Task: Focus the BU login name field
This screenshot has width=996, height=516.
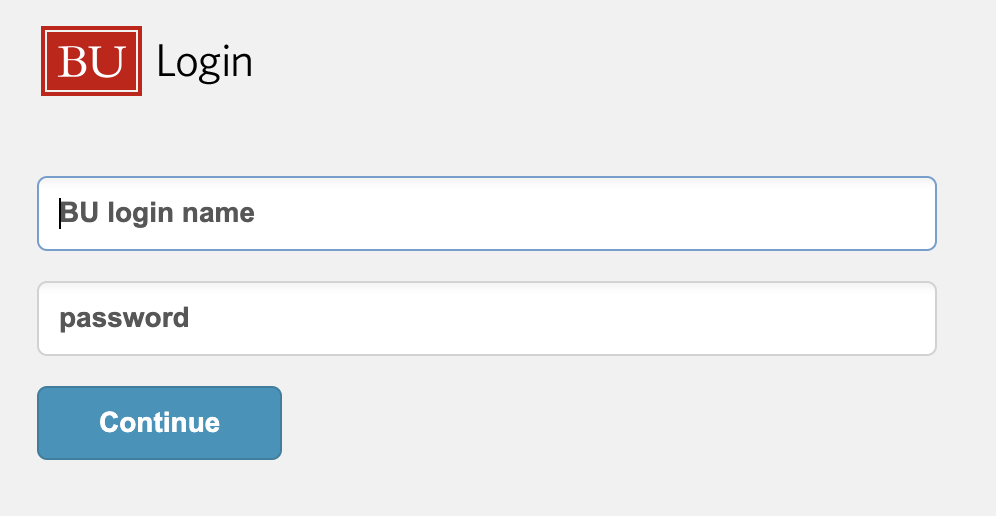Action: click(x=487, y=214)
